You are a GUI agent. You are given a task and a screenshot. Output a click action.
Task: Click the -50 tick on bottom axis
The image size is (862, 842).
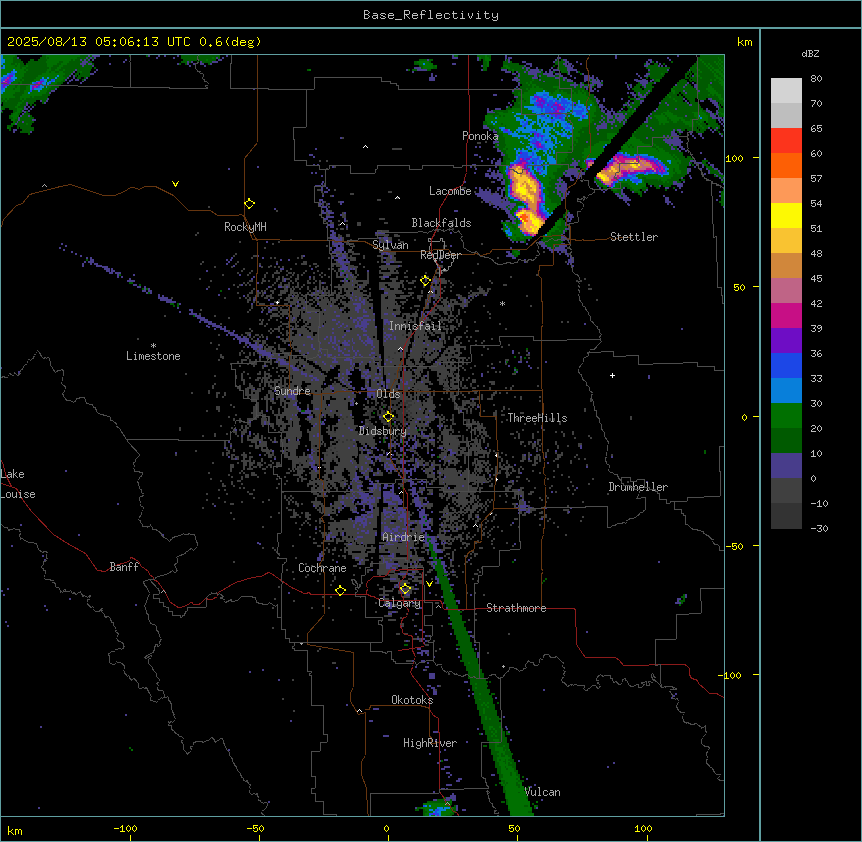pyautogui.click(x=256, y=828)
